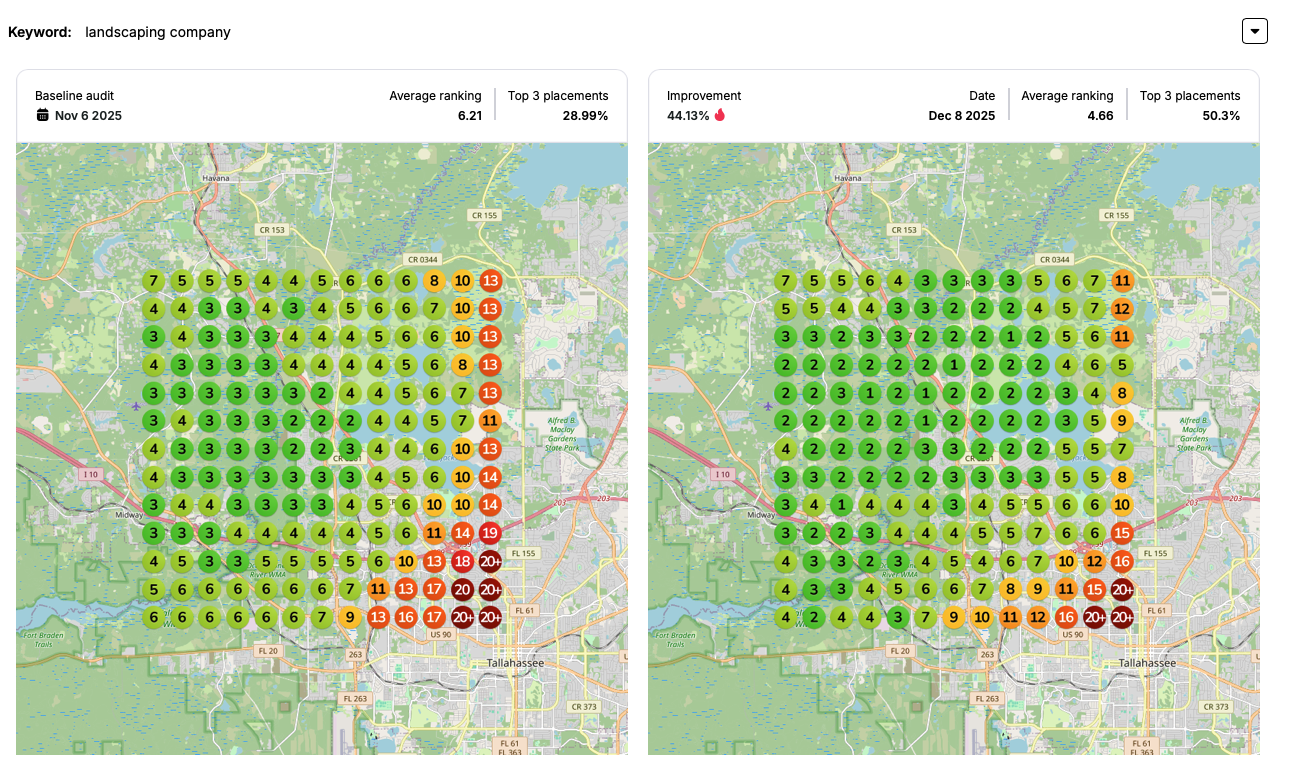The height and width of the screenshot is (773, 1290).
Task: Click the 50.3% Top 3 placements value
Action: 1221,115
